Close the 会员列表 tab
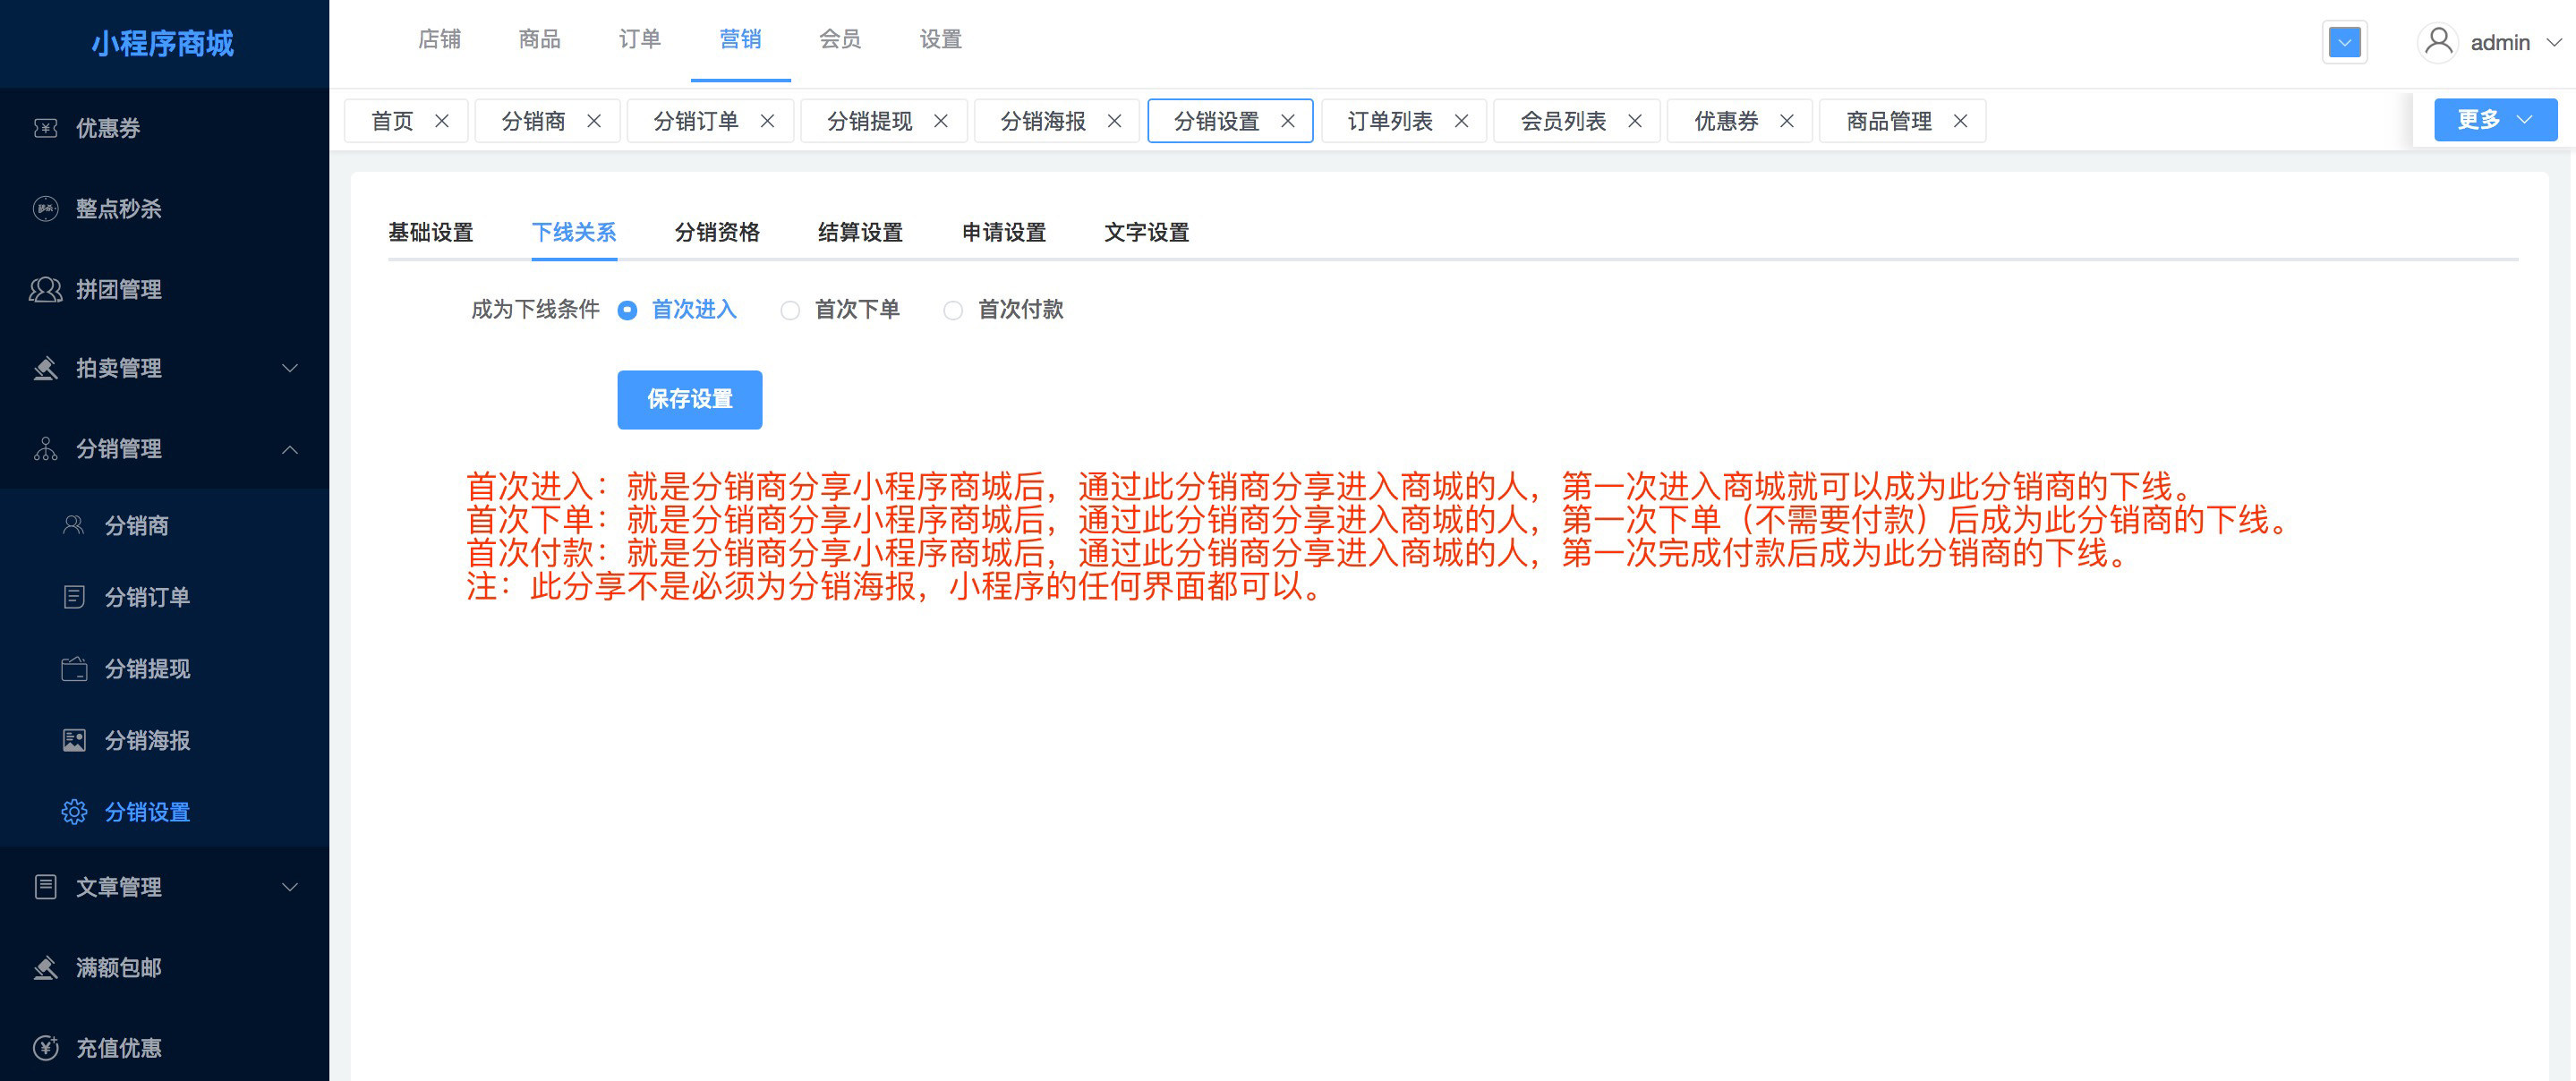 1635,121
